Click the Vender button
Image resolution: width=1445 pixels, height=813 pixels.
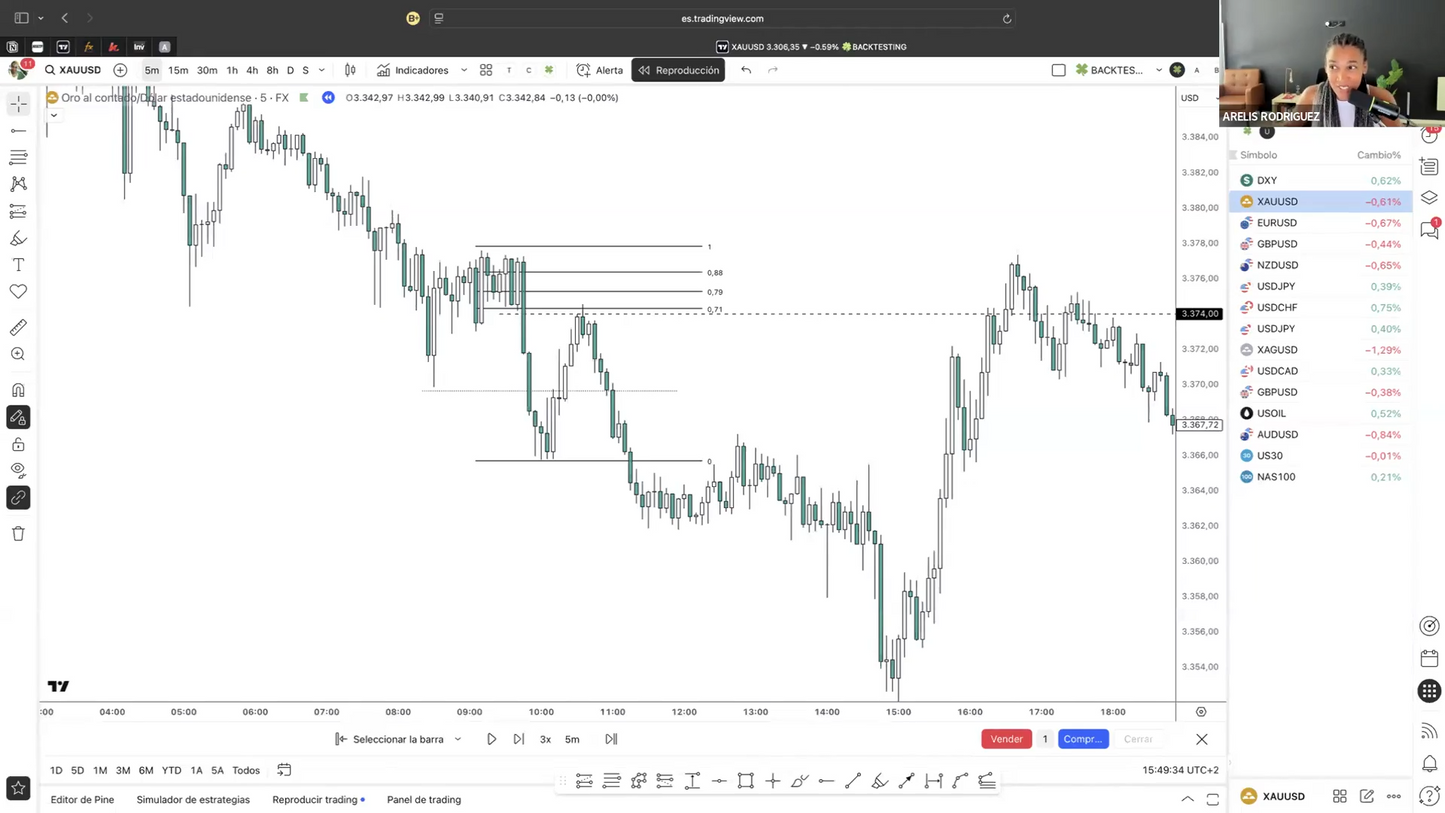(x=1006, y=739)
